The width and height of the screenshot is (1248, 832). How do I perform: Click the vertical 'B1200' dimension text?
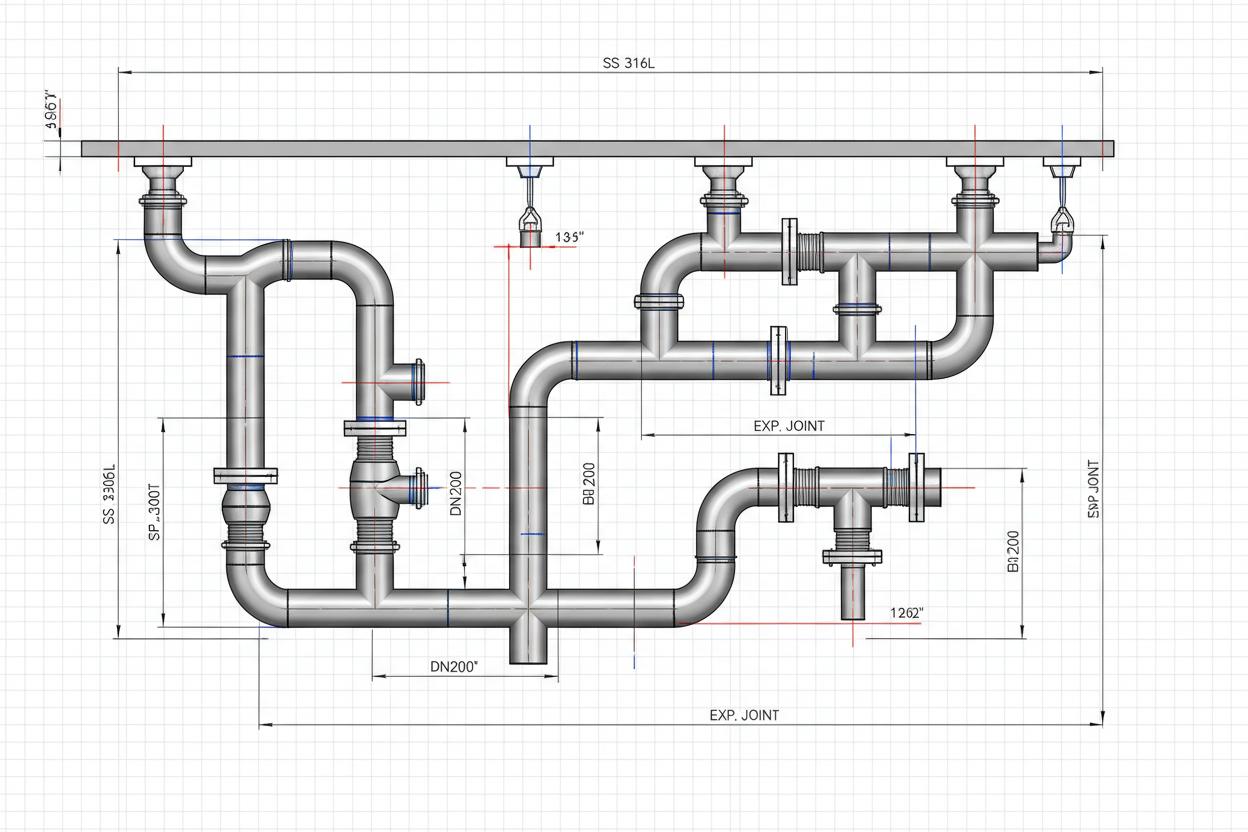tap(1012, 552)
